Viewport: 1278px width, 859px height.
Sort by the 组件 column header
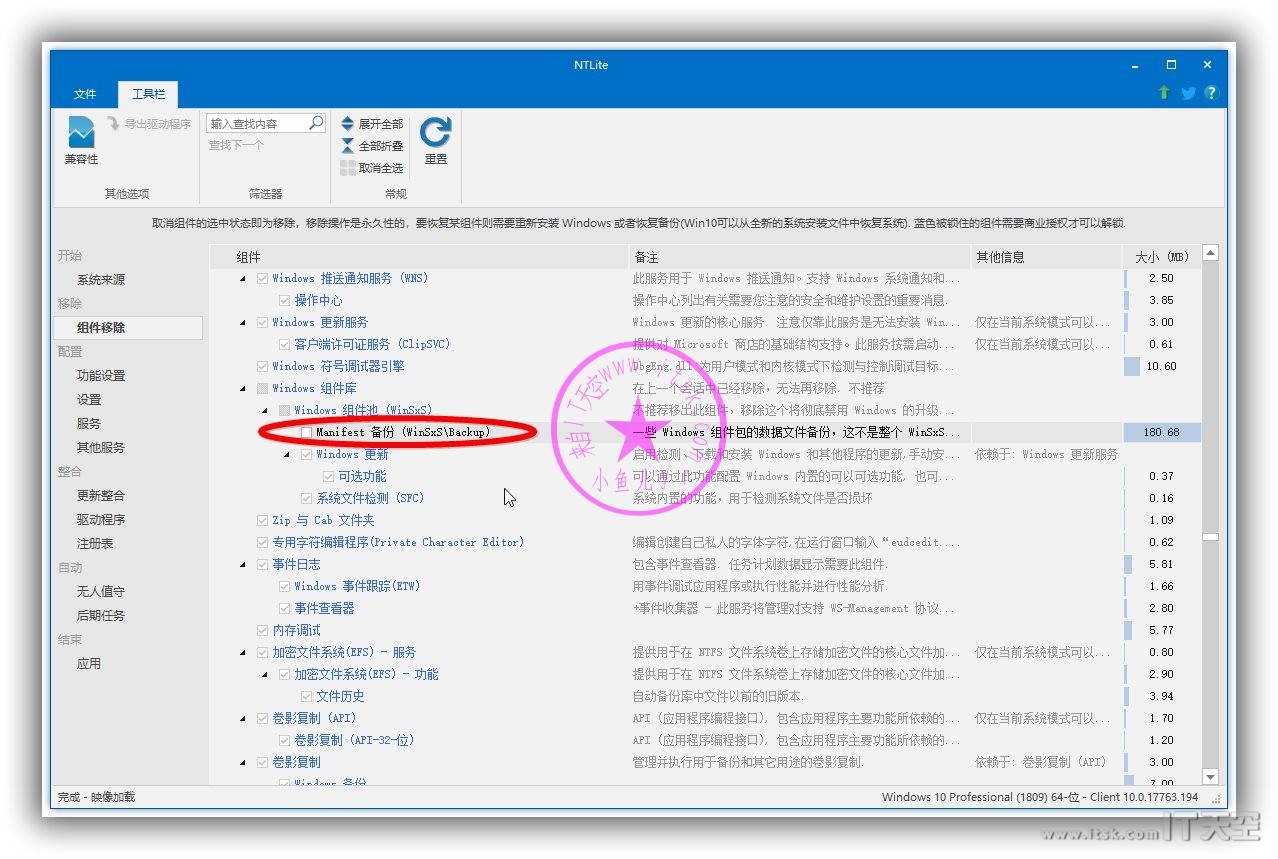coord(419,257)
